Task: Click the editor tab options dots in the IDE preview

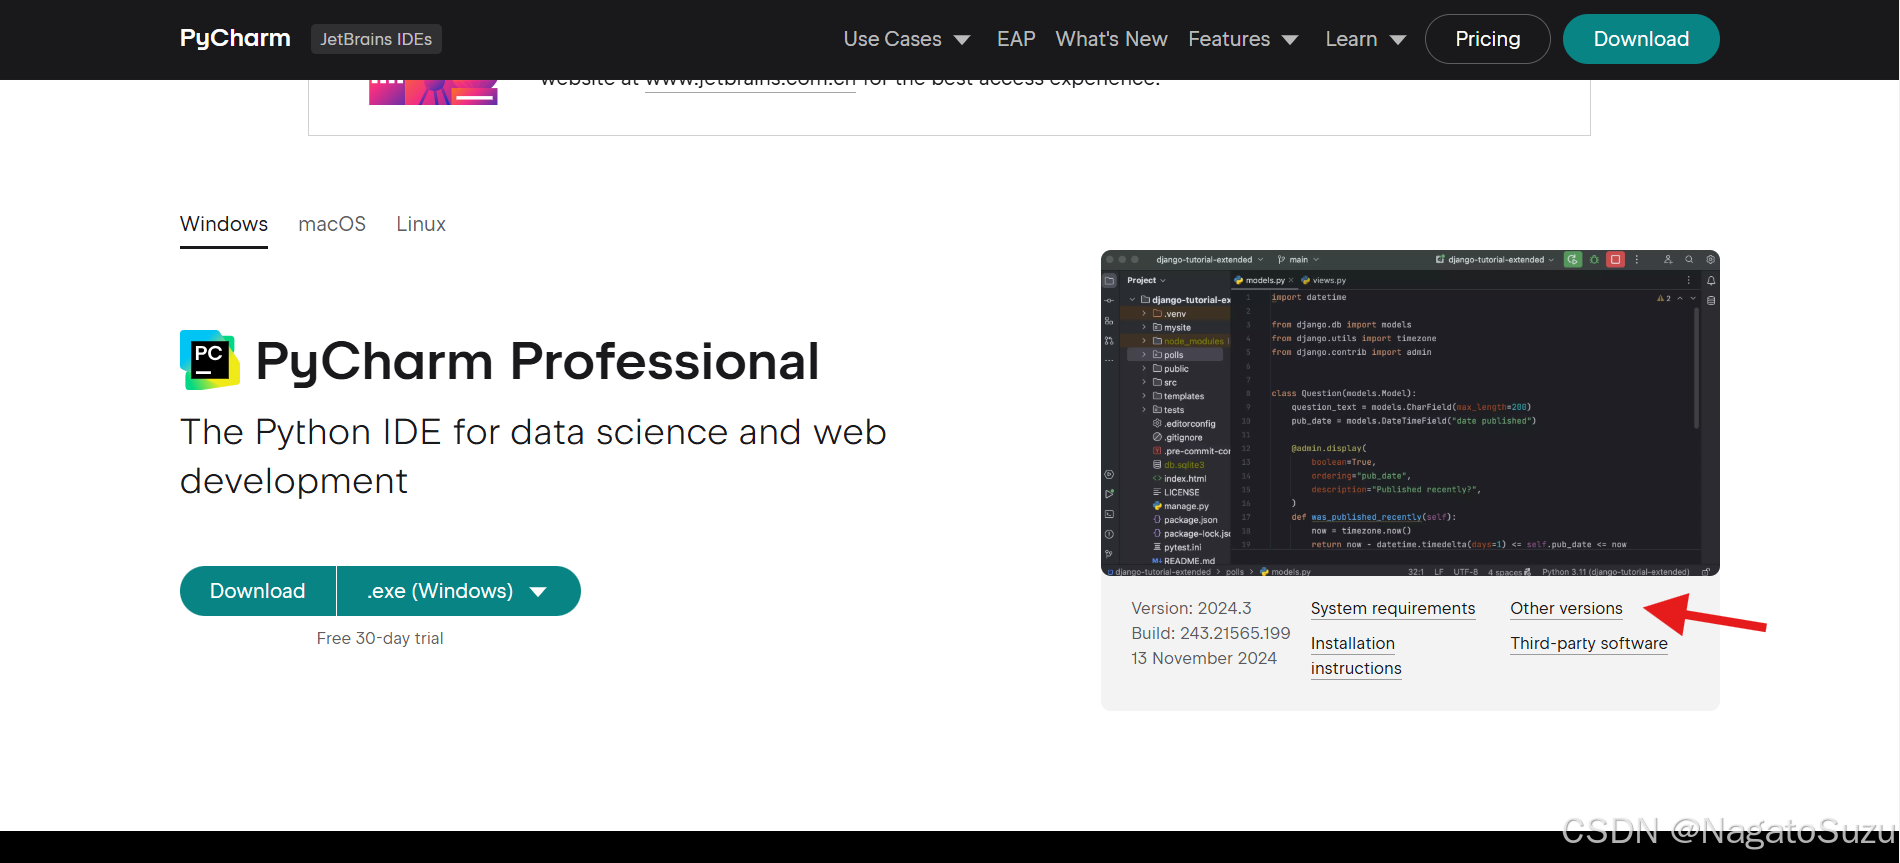Action: pos(1689,281)
